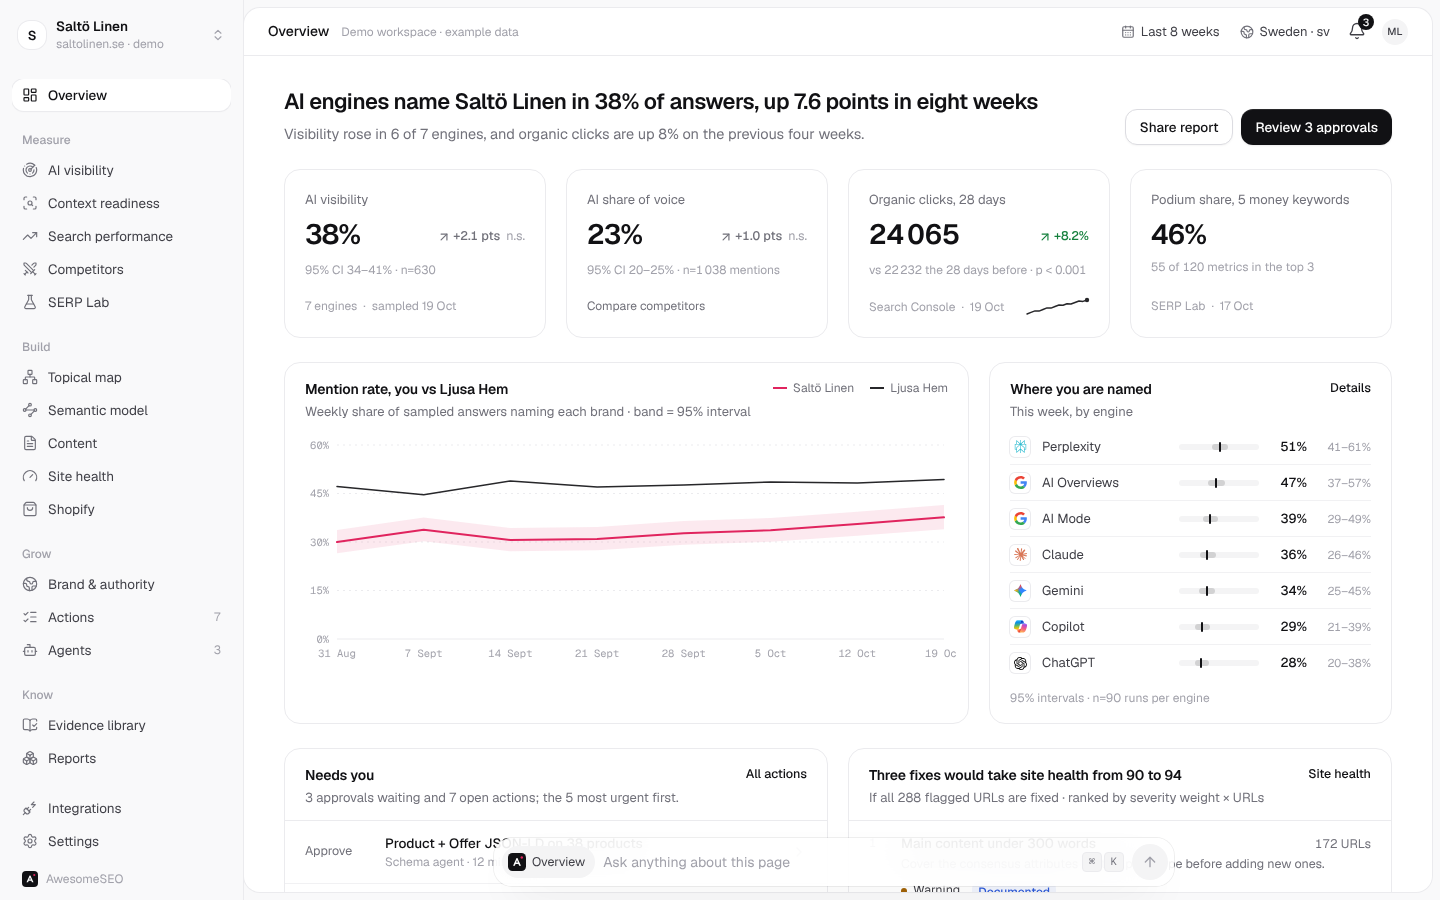This screenshot has width=1440, height=900.
Task: Click the Perplexity engine icon
Action: coord(1020,447)
